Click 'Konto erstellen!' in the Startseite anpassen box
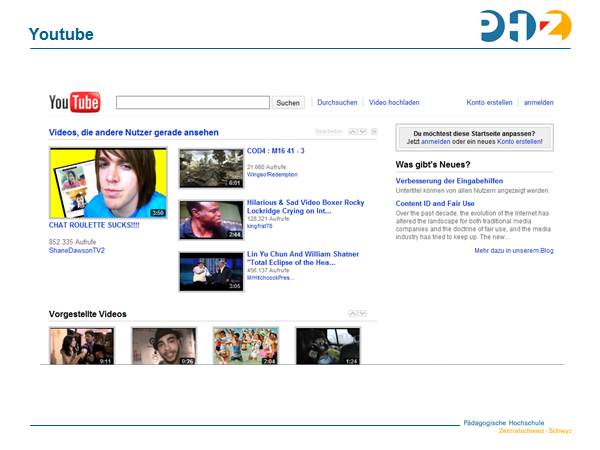The width and height of the screenshot is (600, 450). (520, 142)
